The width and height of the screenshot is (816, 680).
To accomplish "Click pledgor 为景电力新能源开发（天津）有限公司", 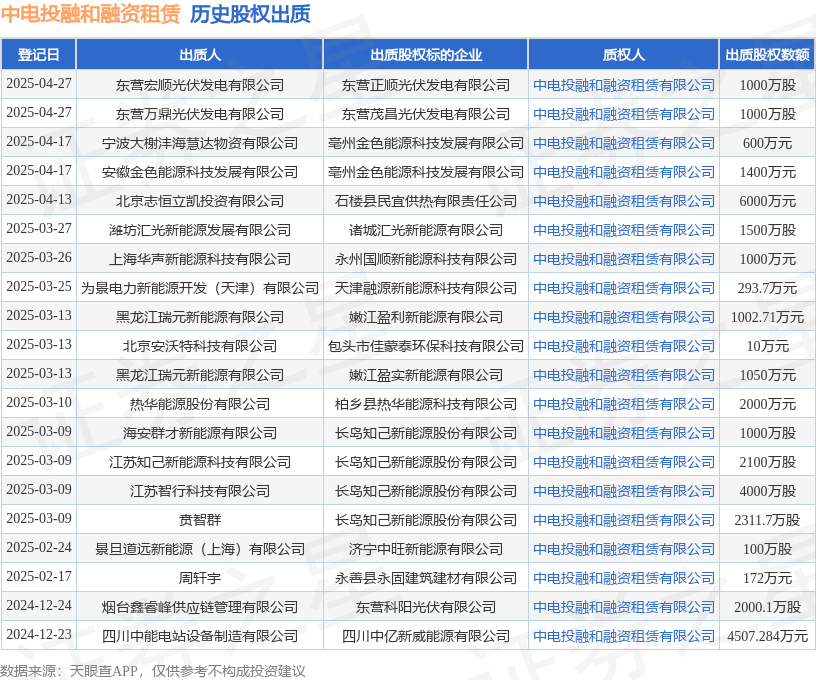I will (x=200, y=288).
